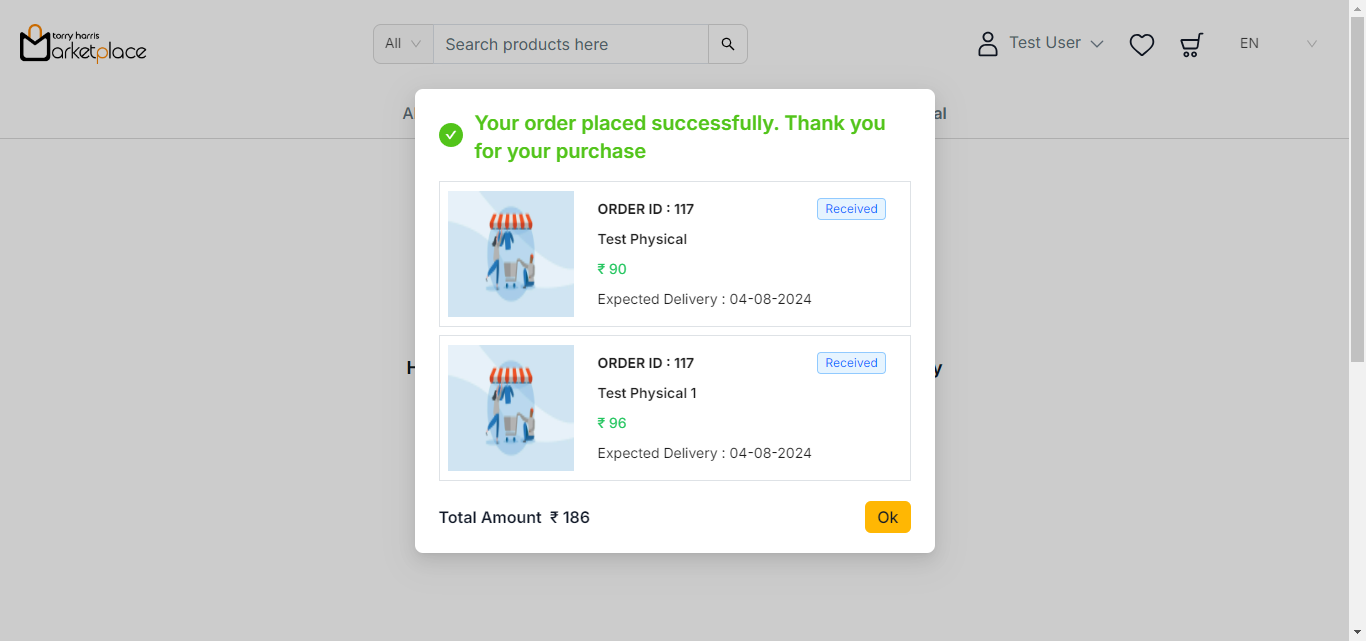Focus the Search products here field
Screen dimensions: 1366x641
tap(571, 44)
